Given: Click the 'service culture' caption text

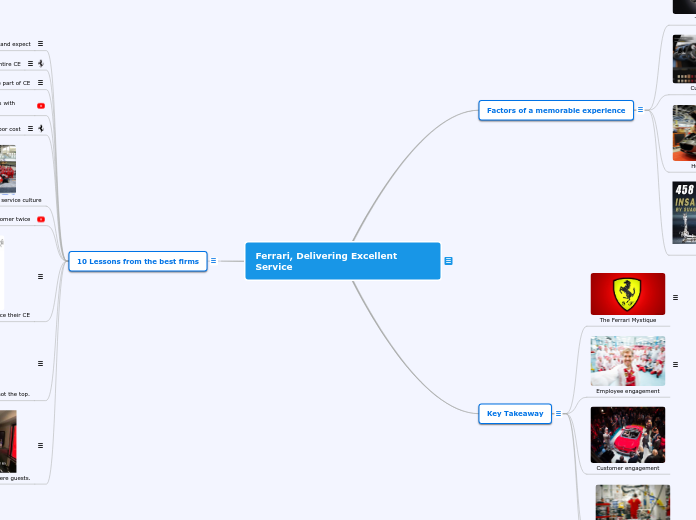Looking at the screenshot, I should (21, 200).
